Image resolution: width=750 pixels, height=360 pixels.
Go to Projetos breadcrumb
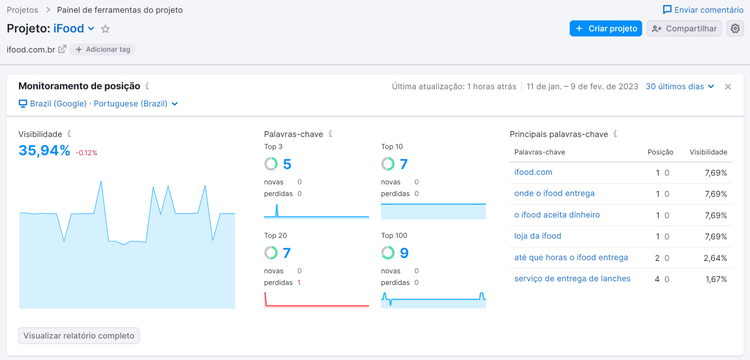pos(22,10)
